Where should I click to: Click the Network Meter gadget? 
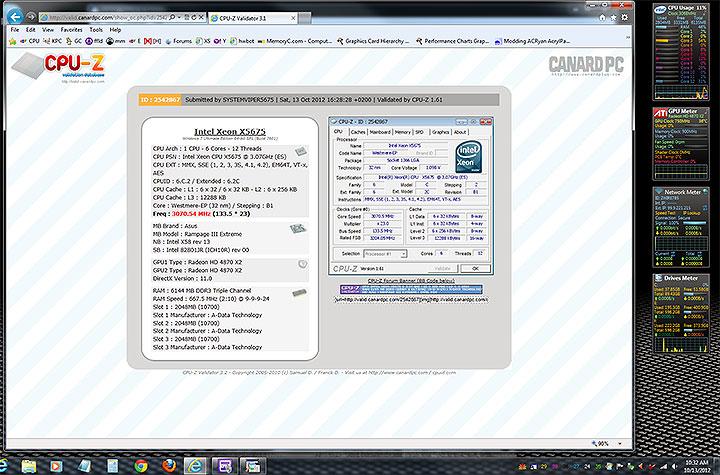pyautogui.click(x=681, y=227)
